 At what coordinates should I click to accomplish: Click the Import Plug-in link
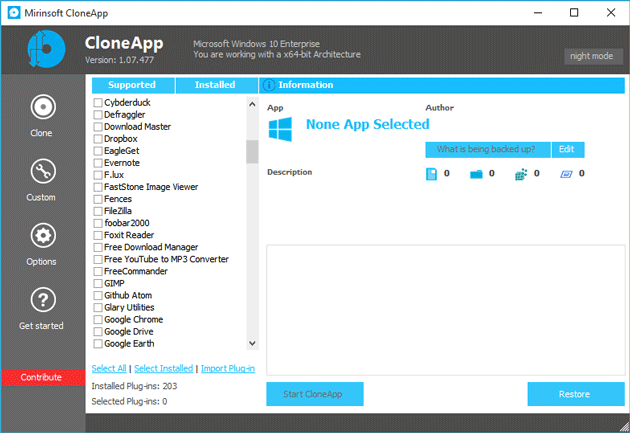click(228, 369)
